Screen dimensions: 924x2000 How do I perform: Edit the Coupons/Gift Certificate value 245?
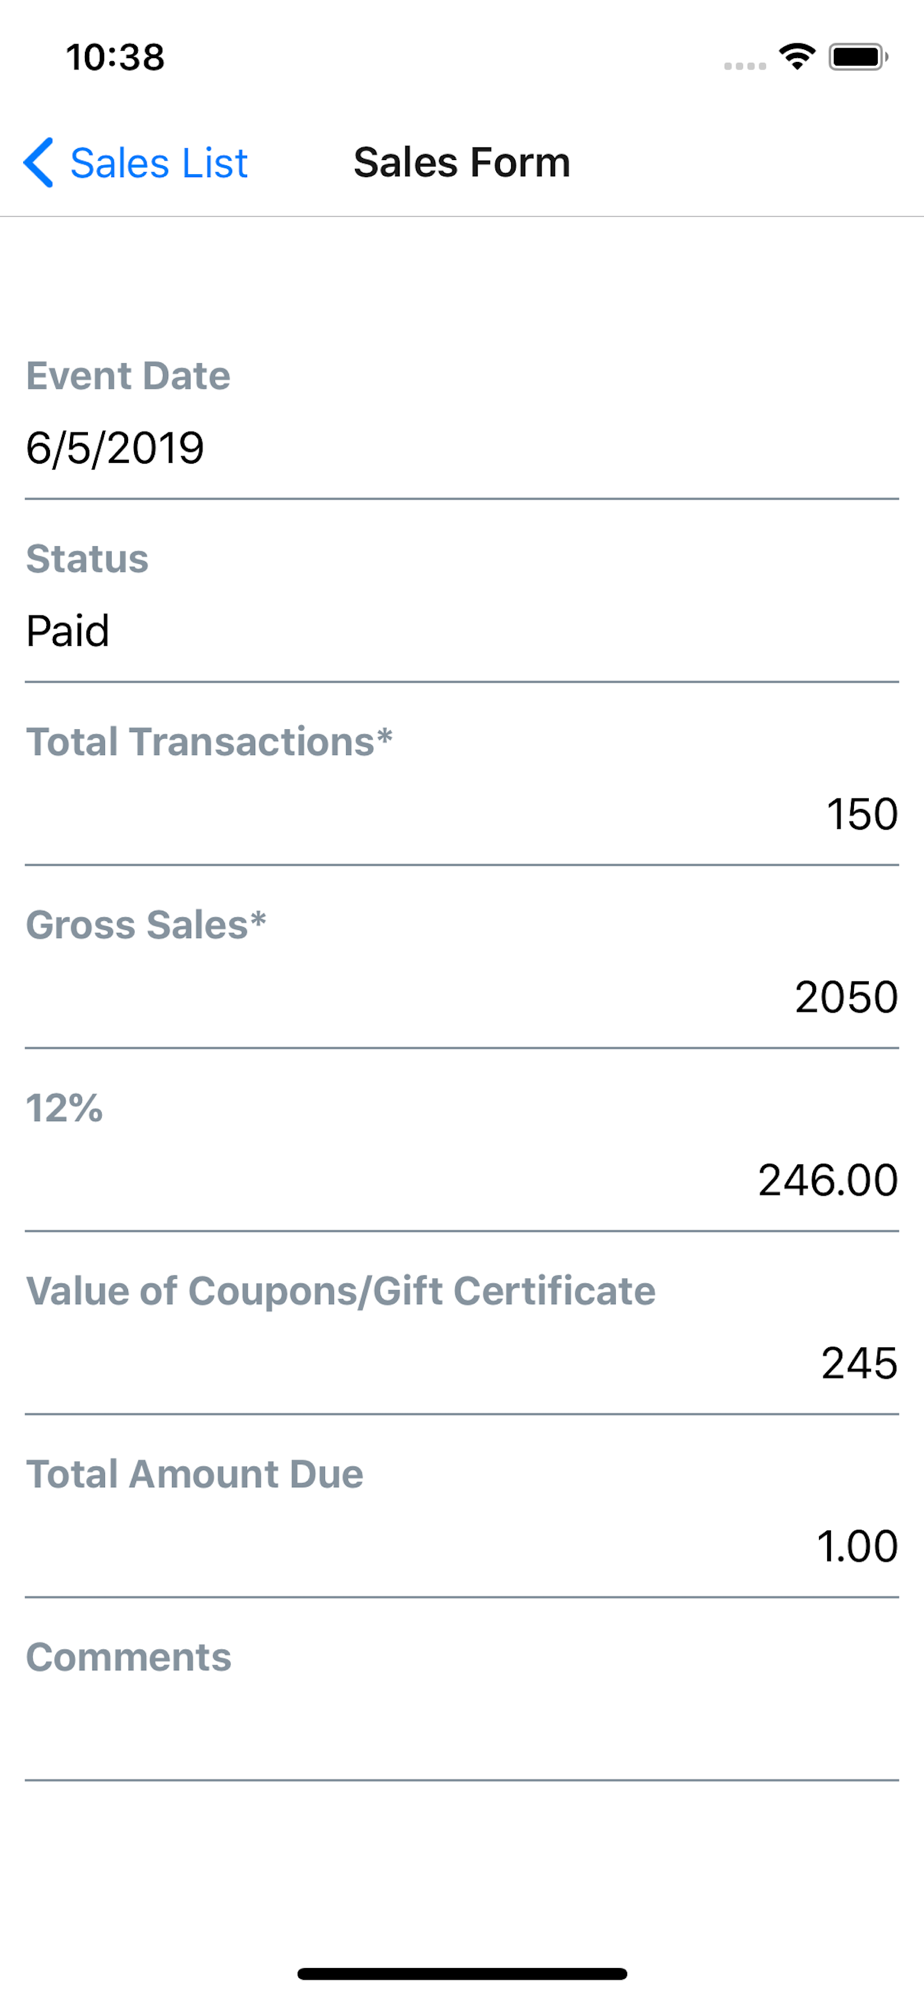(x=462, y=1363)
